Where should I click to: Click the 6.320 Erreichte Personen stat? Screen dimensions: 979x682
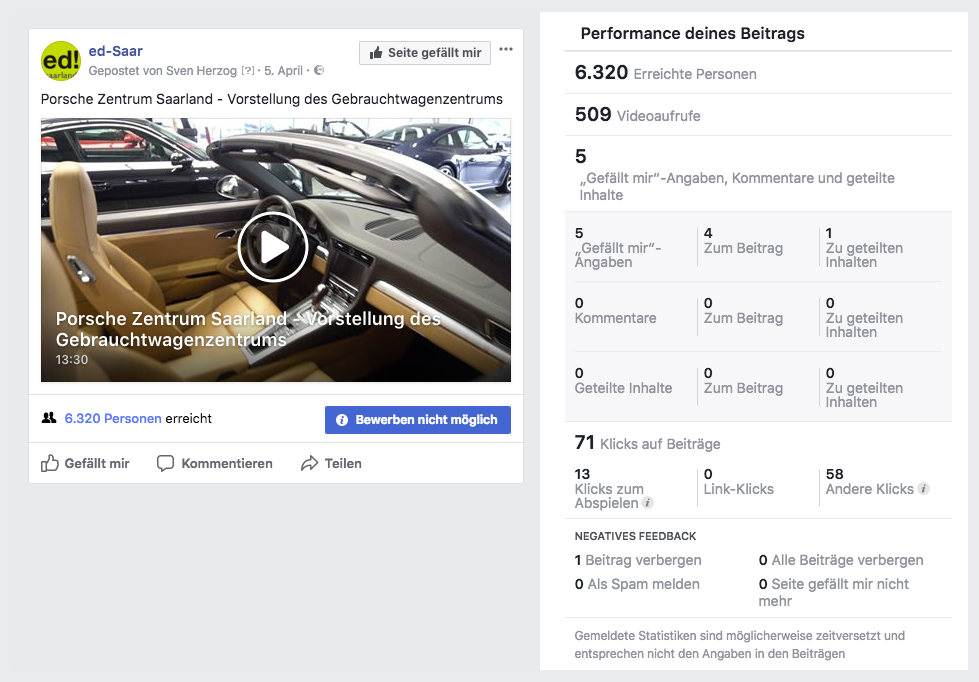coord(666,73)
